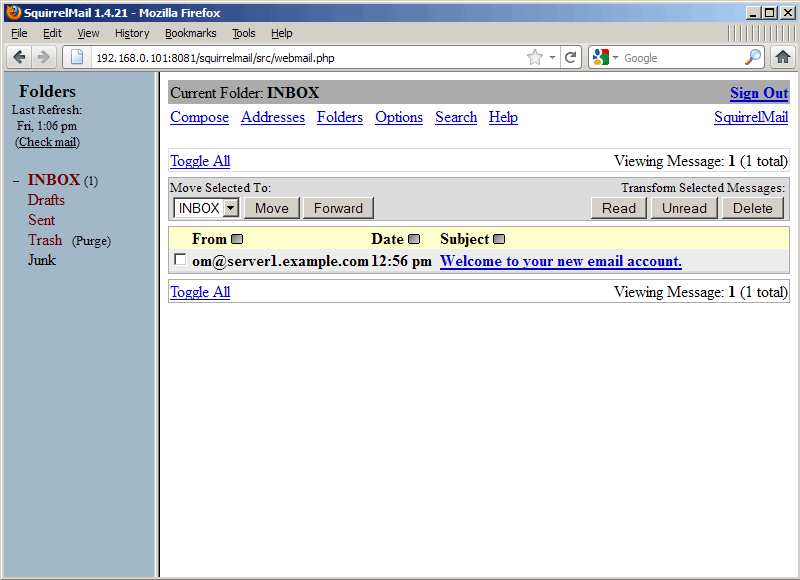Click the Google search magnifier icon
This screenshot has height=580, width=800.
click(752, 57)
